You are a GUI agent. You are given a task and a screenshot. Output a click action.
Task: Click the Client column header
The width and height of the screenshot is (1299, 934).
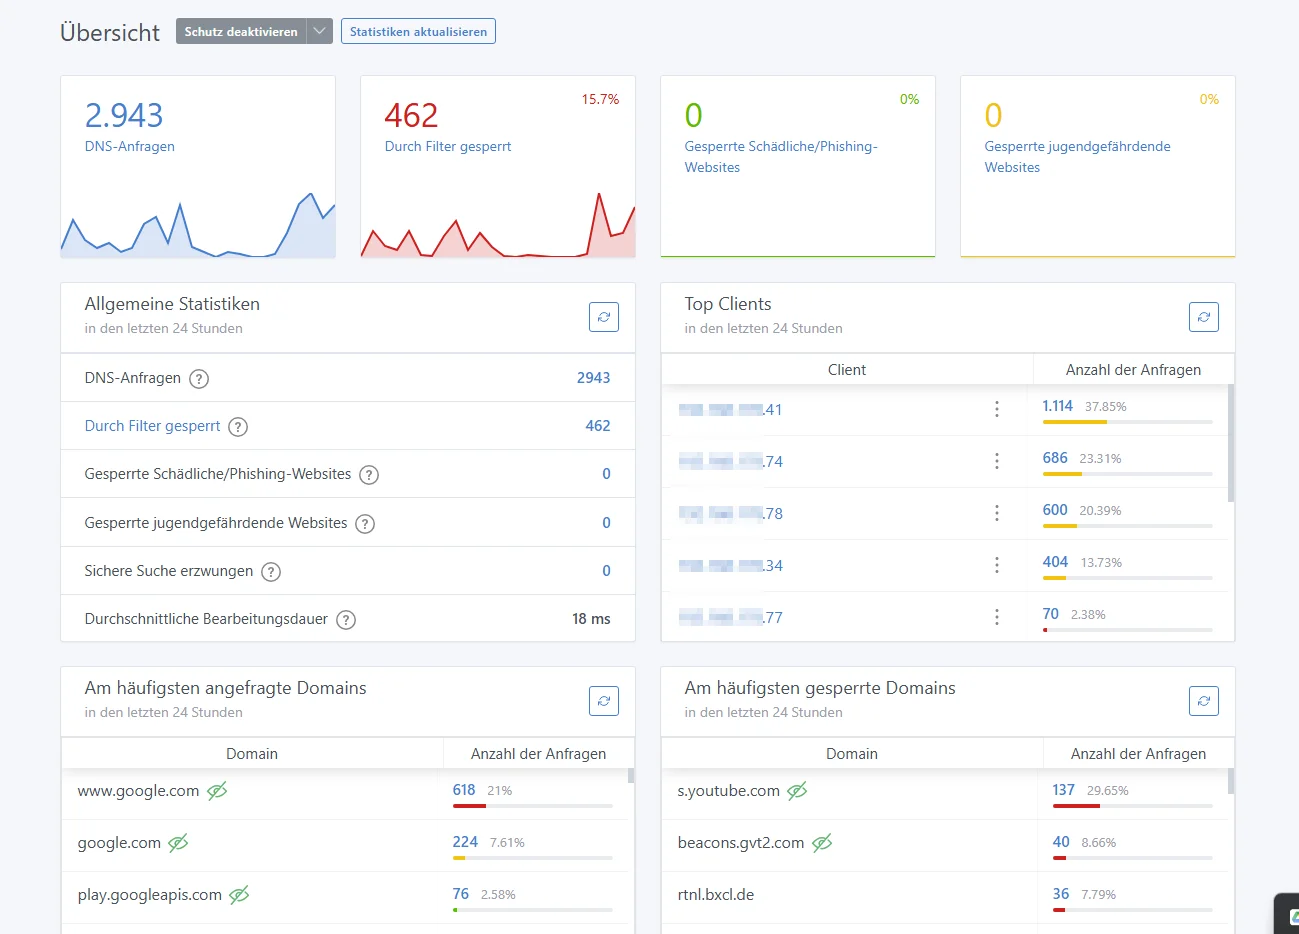847,369
